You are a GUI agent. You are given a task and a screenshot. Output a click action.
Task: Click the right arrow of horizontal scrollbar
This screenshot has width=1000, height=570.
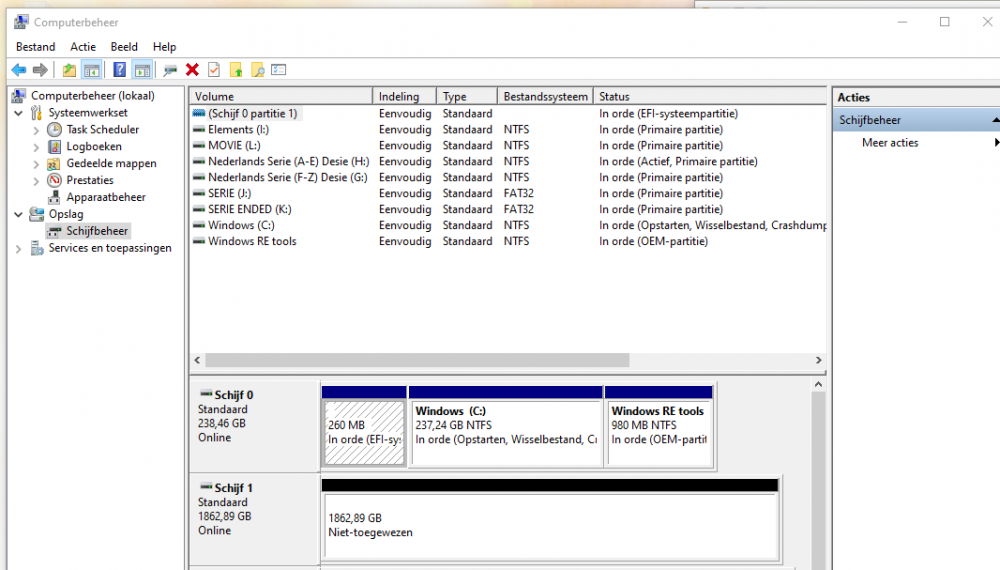click(x=818, y=360)
